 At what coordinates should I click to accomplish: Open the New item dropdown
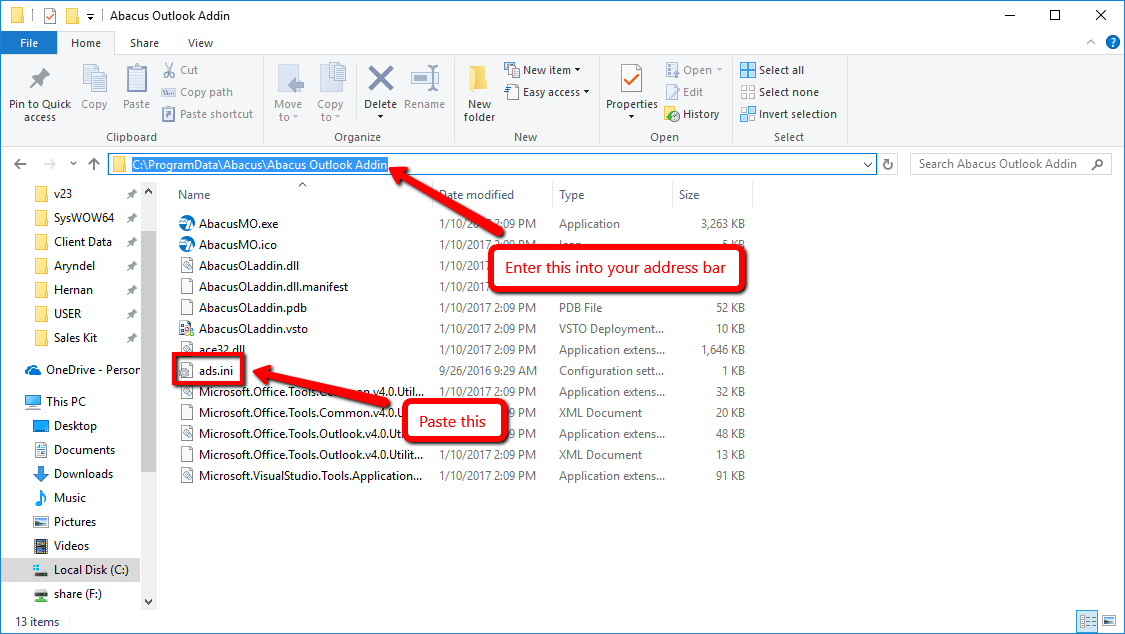coord(546,69)
